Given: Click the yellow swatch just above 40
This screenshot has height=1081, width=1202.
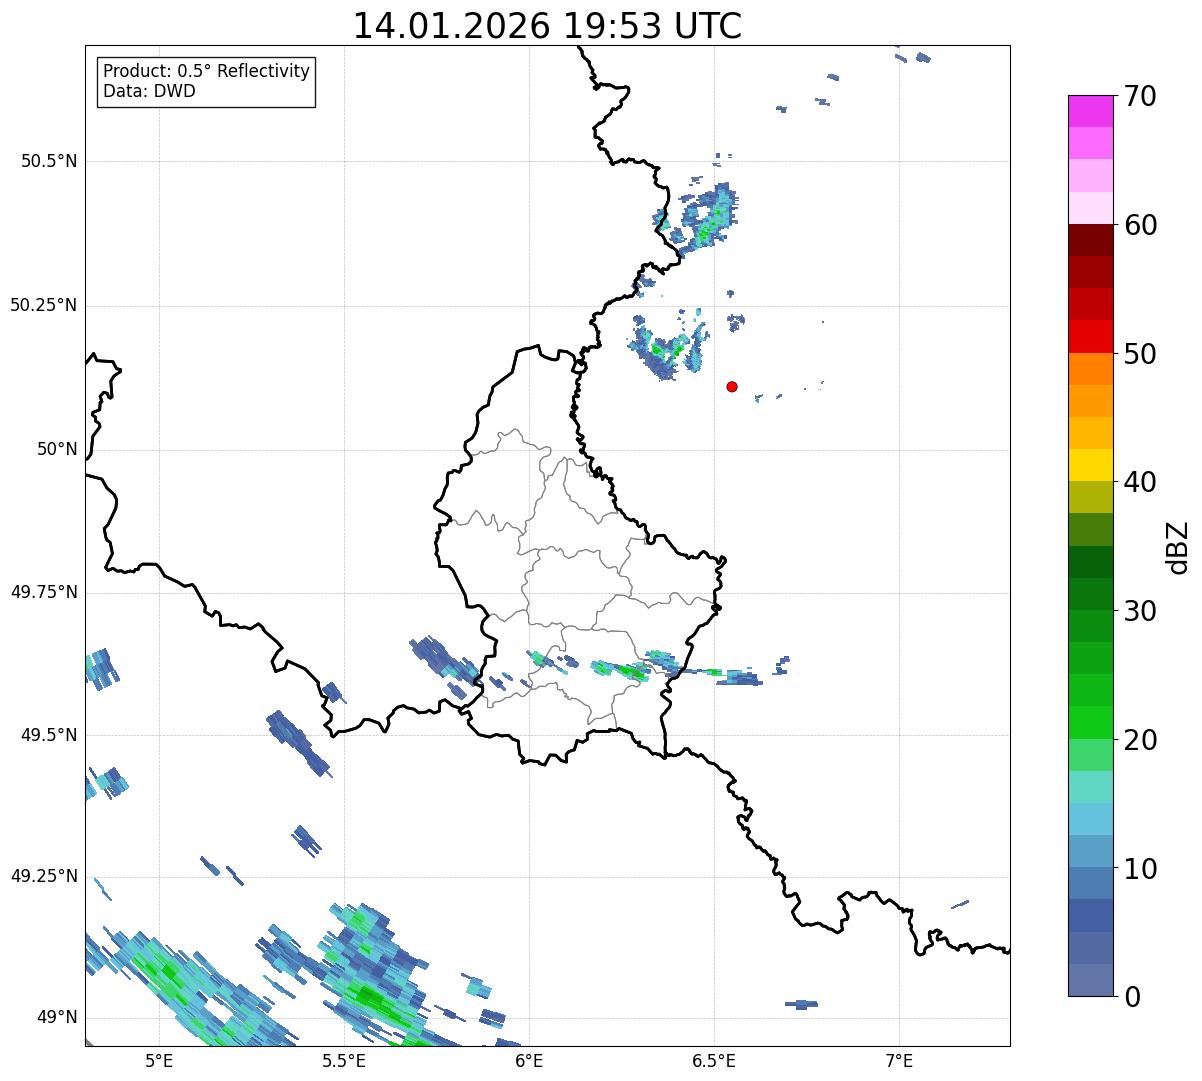Looking at the screenshot, I should (1090, 465).
